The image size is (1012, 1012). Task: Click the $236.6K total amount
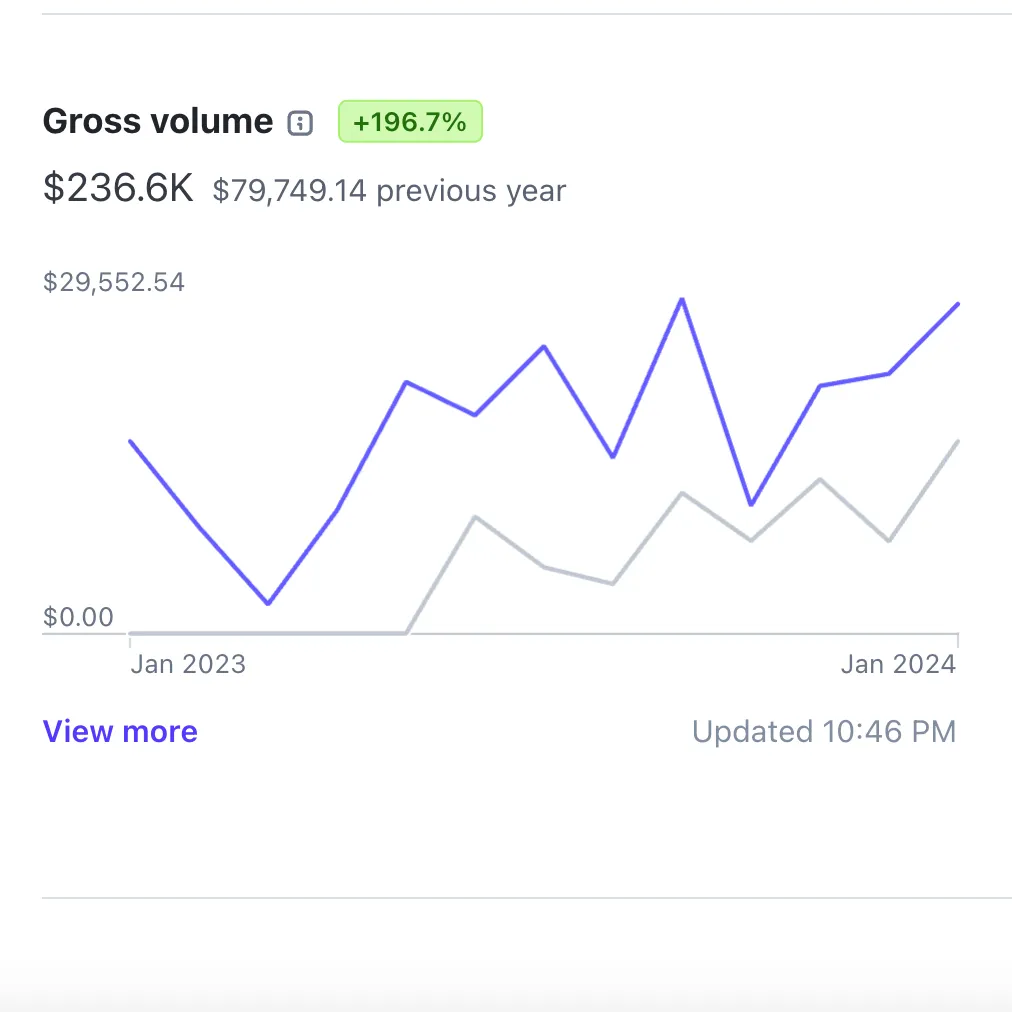click(x=118, y=188)
